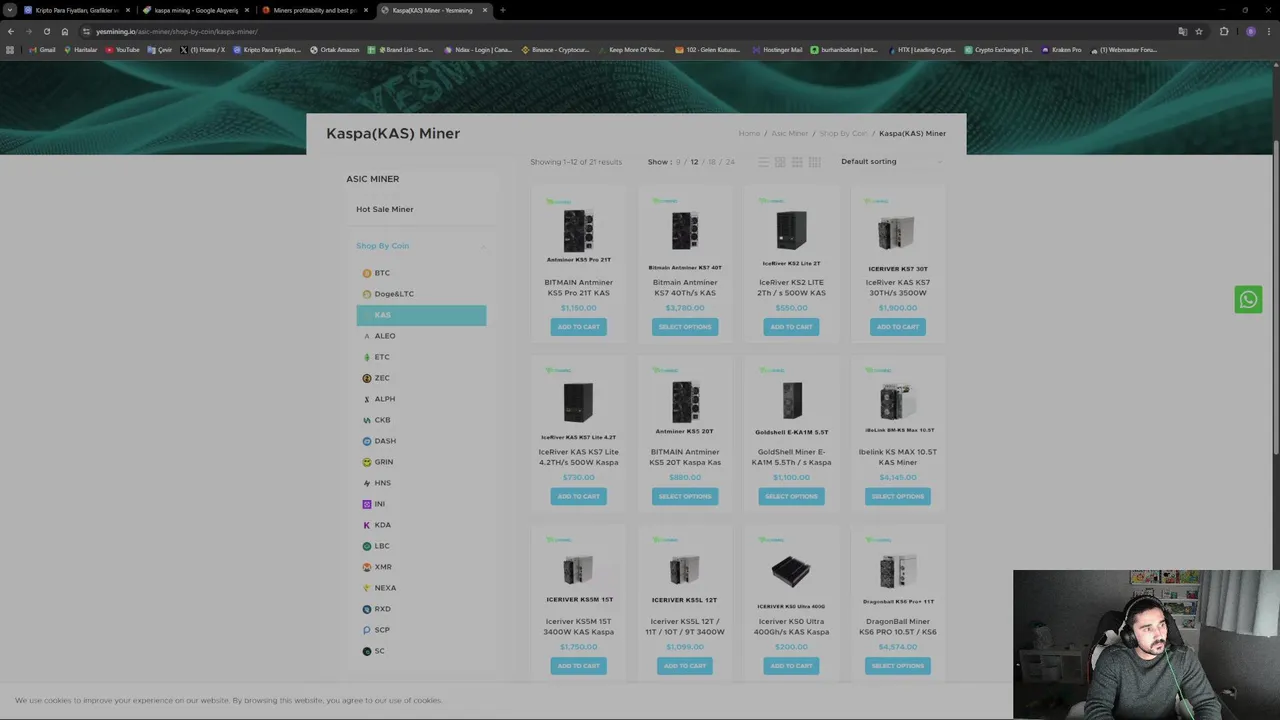The width and height of the screenshot is (1280, 720).
Task: Open the Hostinger Mail bookmark
Action: pyautogui.click(x=777, y=50)
